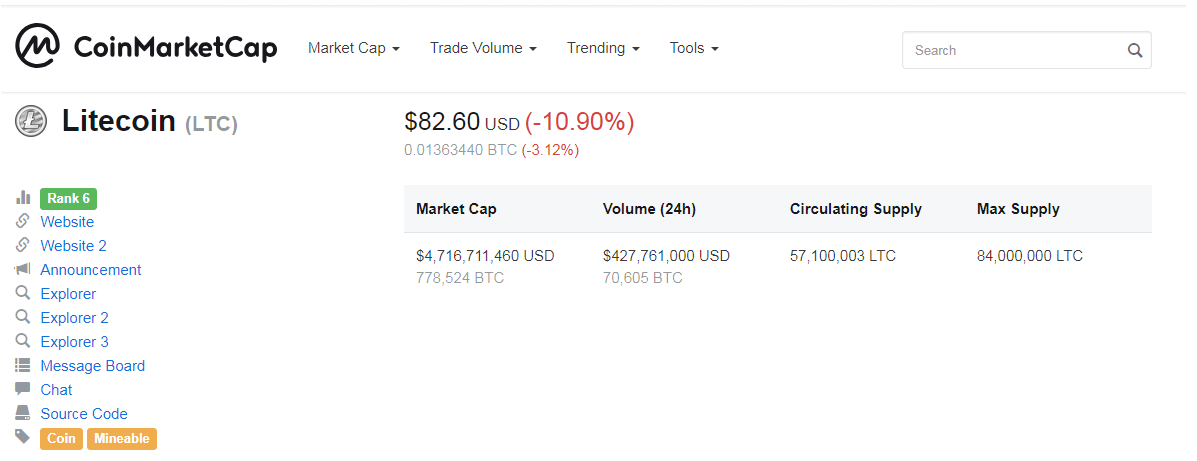Click the search magnifying glass icon
1197x461 pixels.
(x=1134, y=50)
